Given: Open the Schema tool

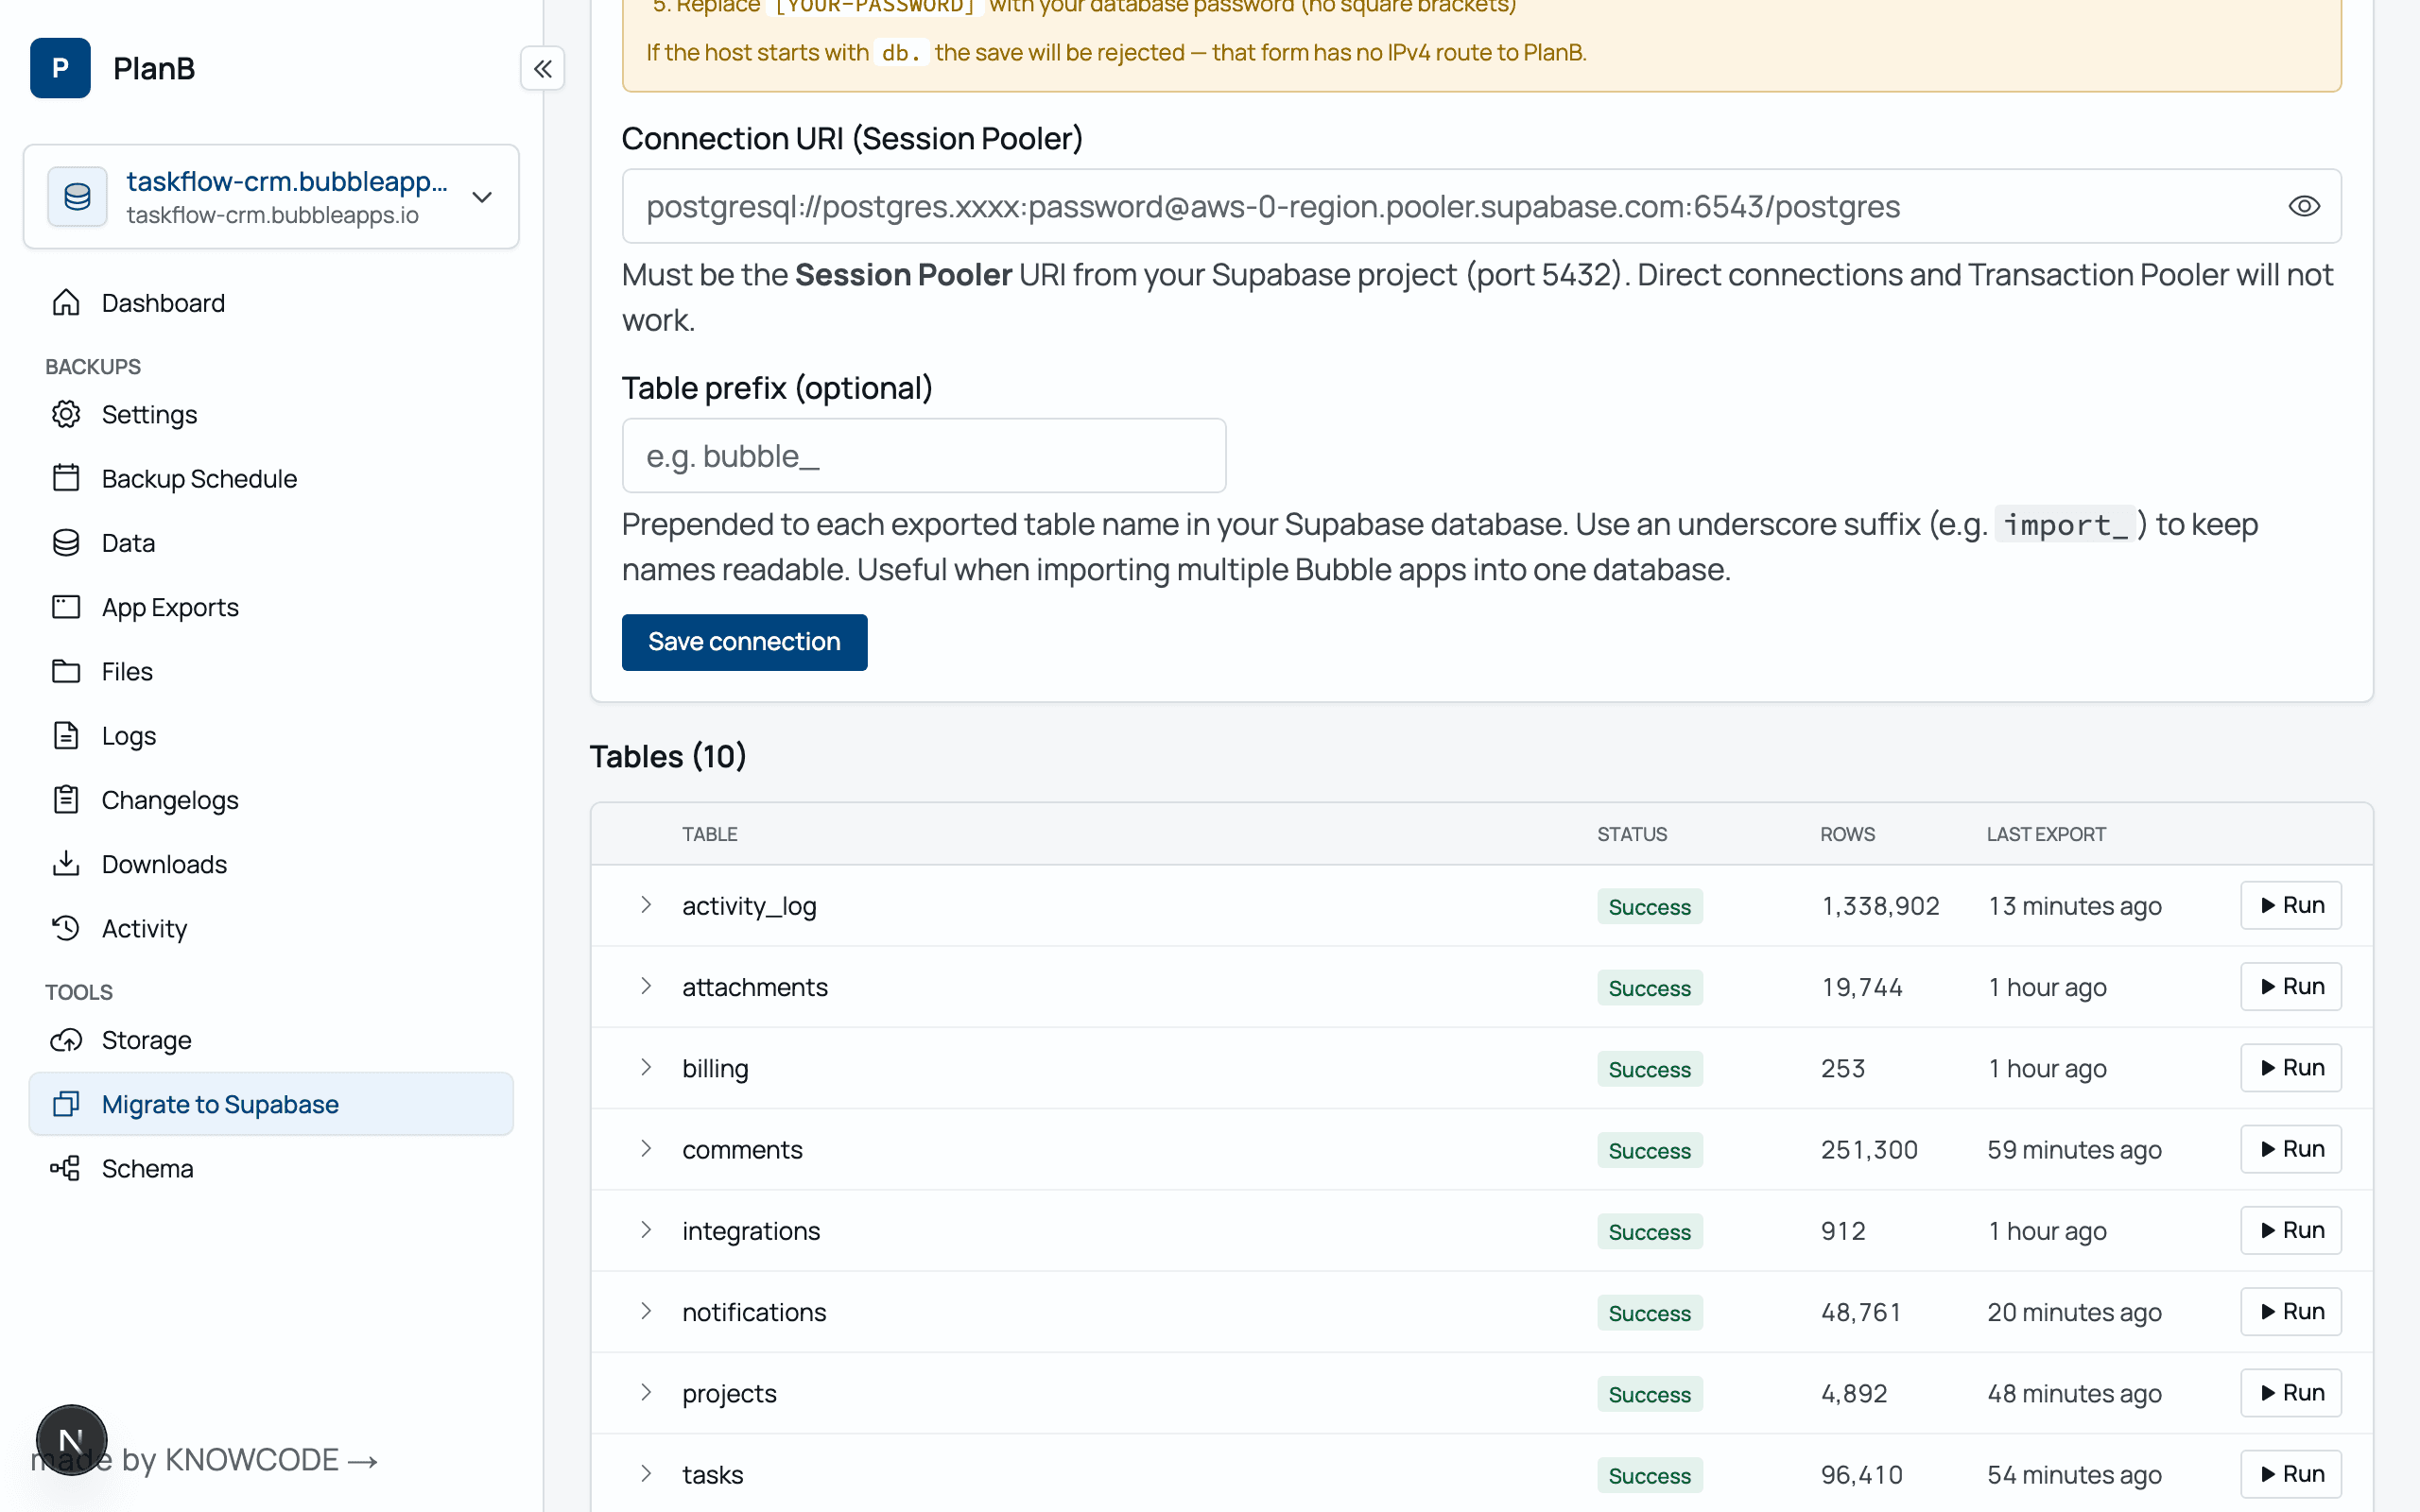Looking at the screenshot, I should point(271,1168).
